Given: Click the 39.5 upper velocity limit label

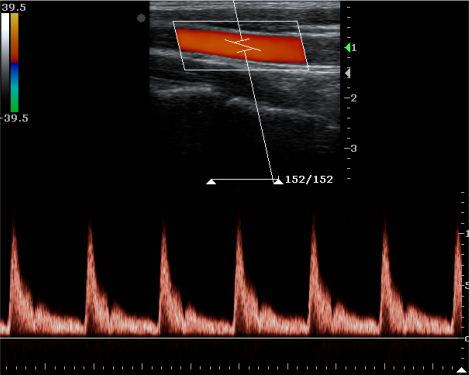Looking at the screenshot, I should tap(14, 8).
